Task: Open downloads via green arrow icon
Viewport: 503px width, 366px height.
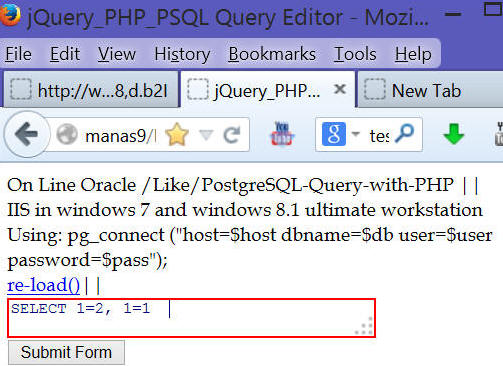Action: 453,134
